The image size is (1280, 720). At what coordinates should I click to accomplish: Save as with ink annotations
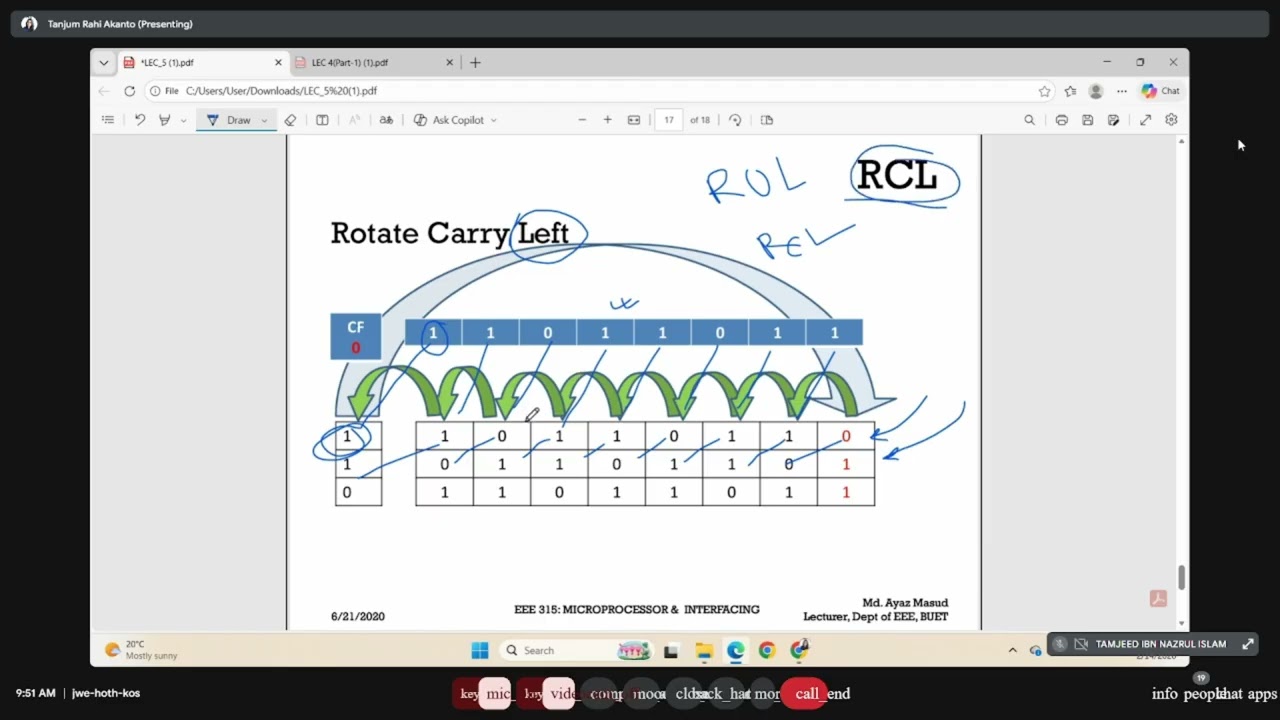tap(1113, 120)
